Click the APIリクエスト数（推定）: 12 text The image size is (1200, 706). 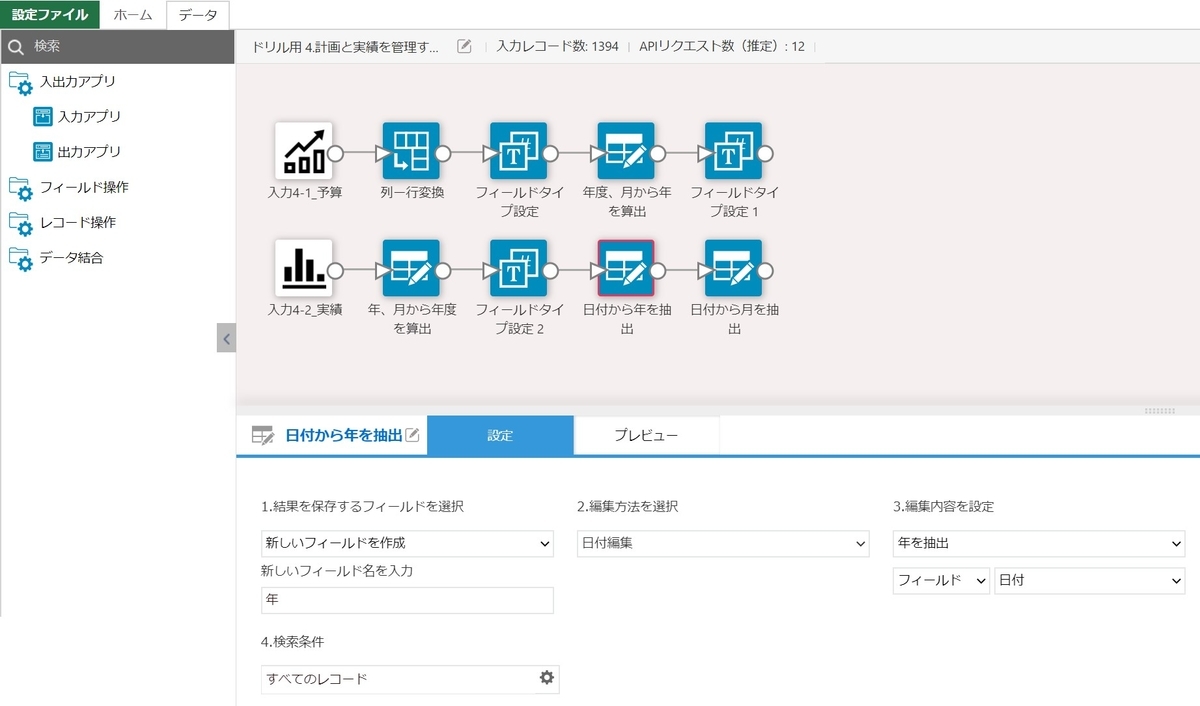coord(722,46)
